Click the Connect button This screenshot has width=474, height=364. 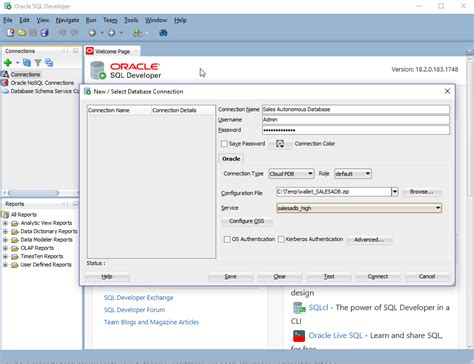click(378, 276)
